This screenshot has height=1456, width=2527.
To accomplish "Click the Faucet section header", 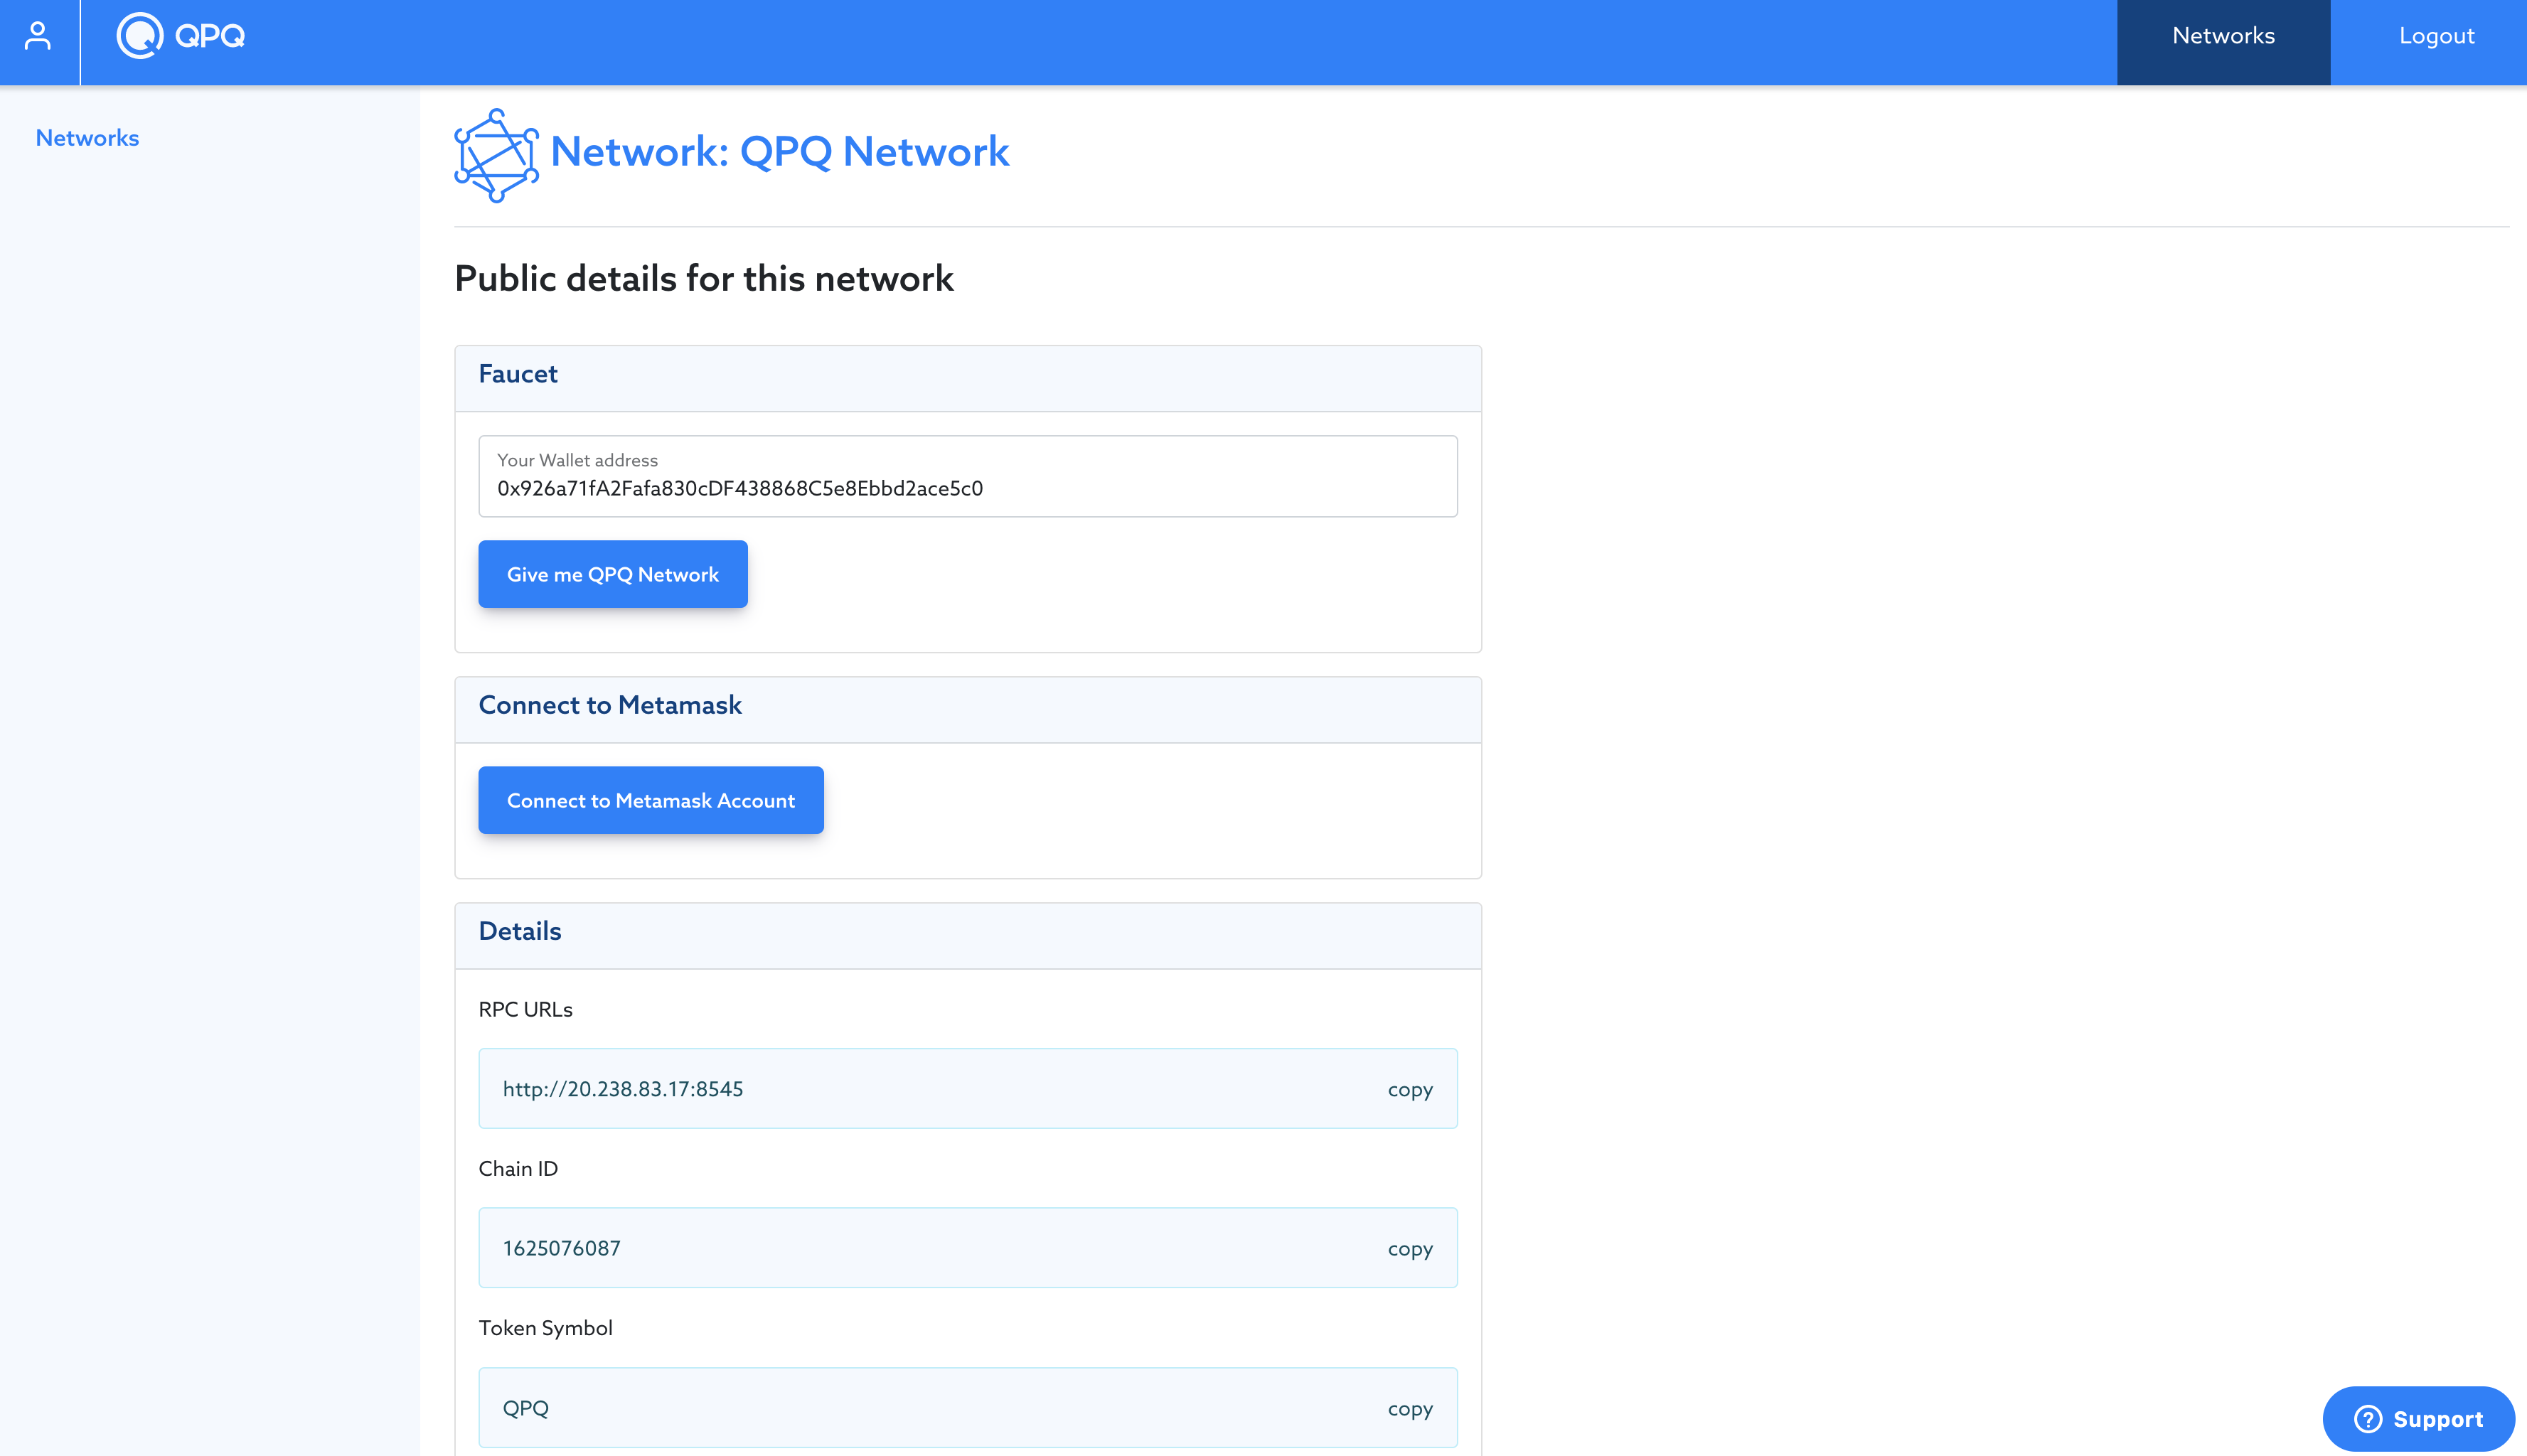I will tap(967, 378).
